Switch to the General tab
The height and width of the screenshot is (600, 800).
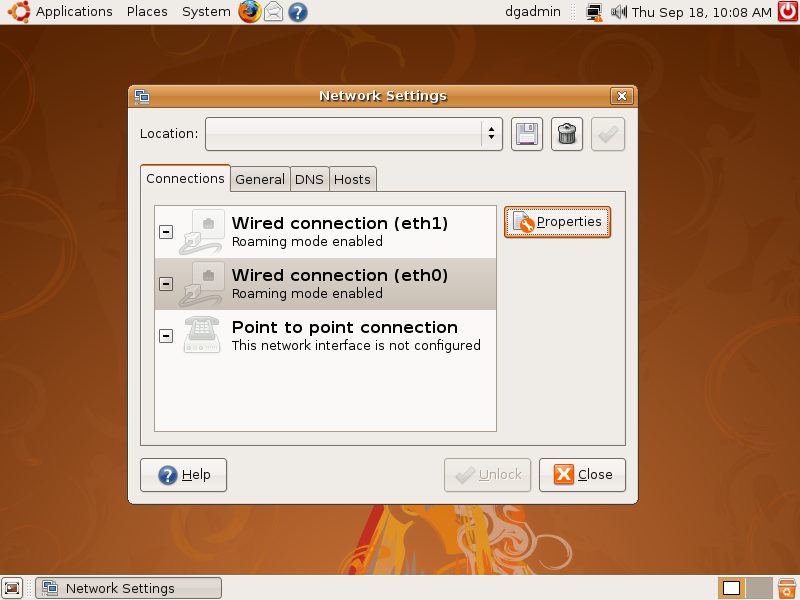[x=260, y=180]
